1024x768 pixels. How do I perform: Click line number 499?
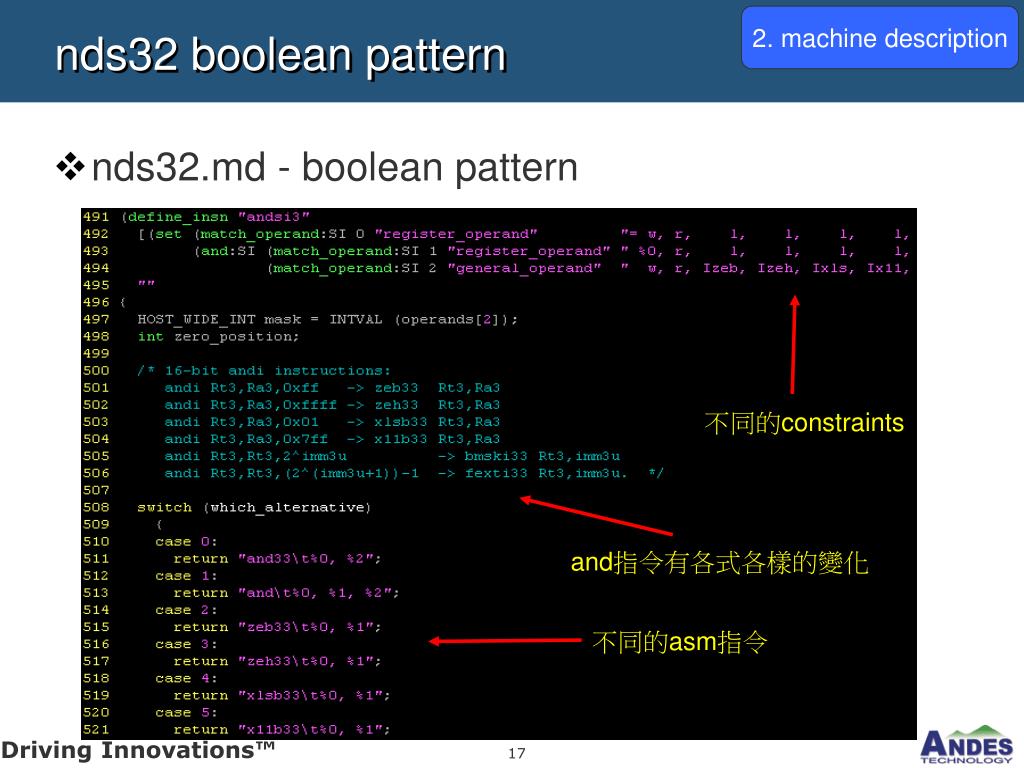click(96, 353)
